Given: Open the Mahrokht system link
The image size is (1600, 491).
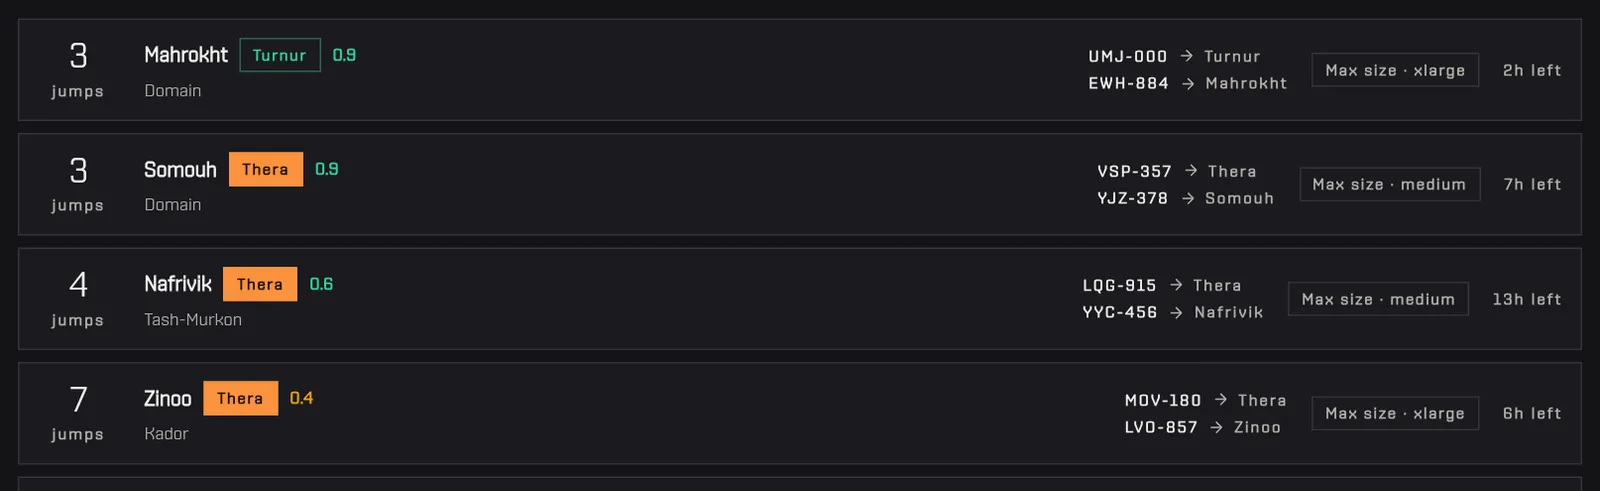Looking at the screenshot, I should tap(186, 55).
